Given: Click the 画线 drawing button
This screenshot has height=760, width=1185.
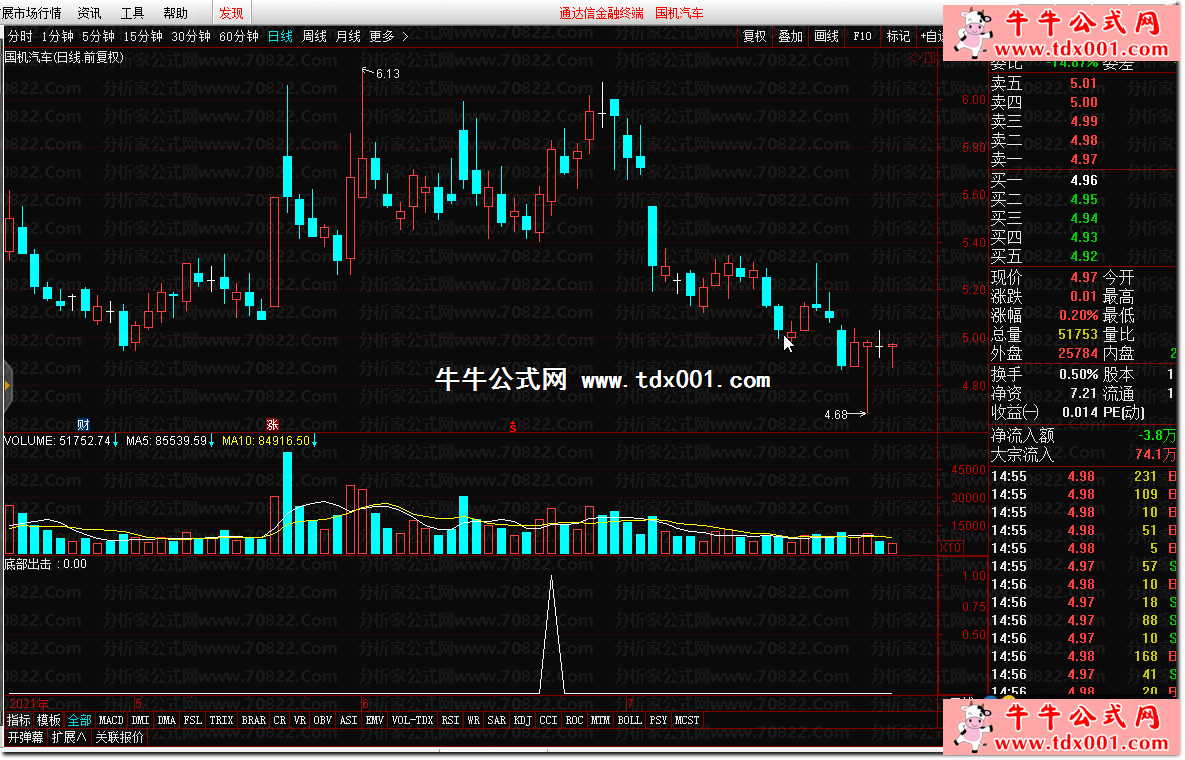Looking at the screenshot, I should [x=826, y=36].
